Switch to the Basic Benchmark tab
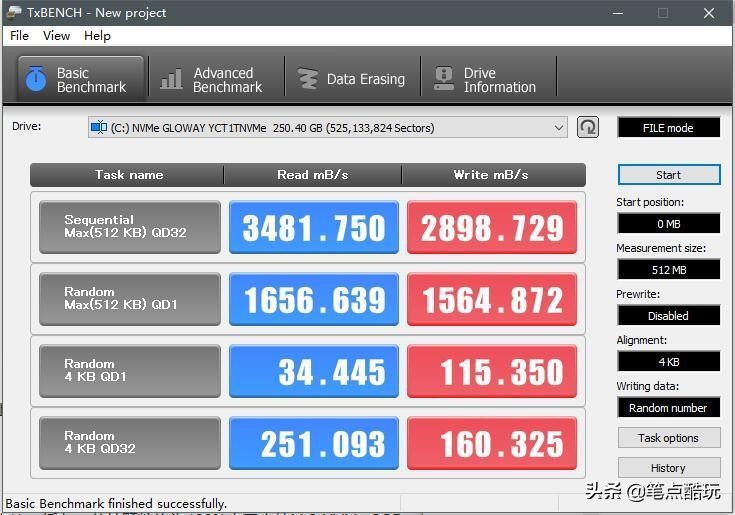Viewport: 735px width, 515px height. 81,79
